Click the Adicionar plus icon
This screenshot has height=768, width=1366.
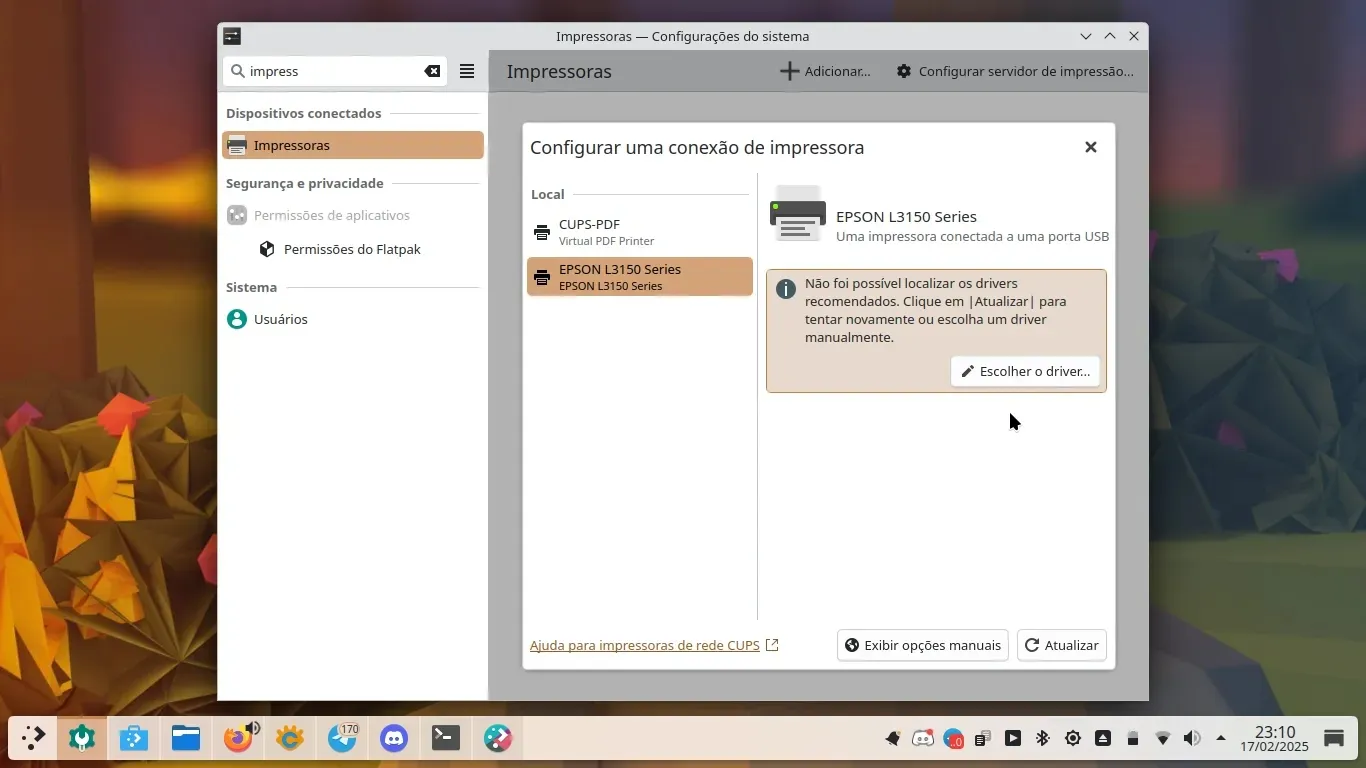(x=790, y=71)
